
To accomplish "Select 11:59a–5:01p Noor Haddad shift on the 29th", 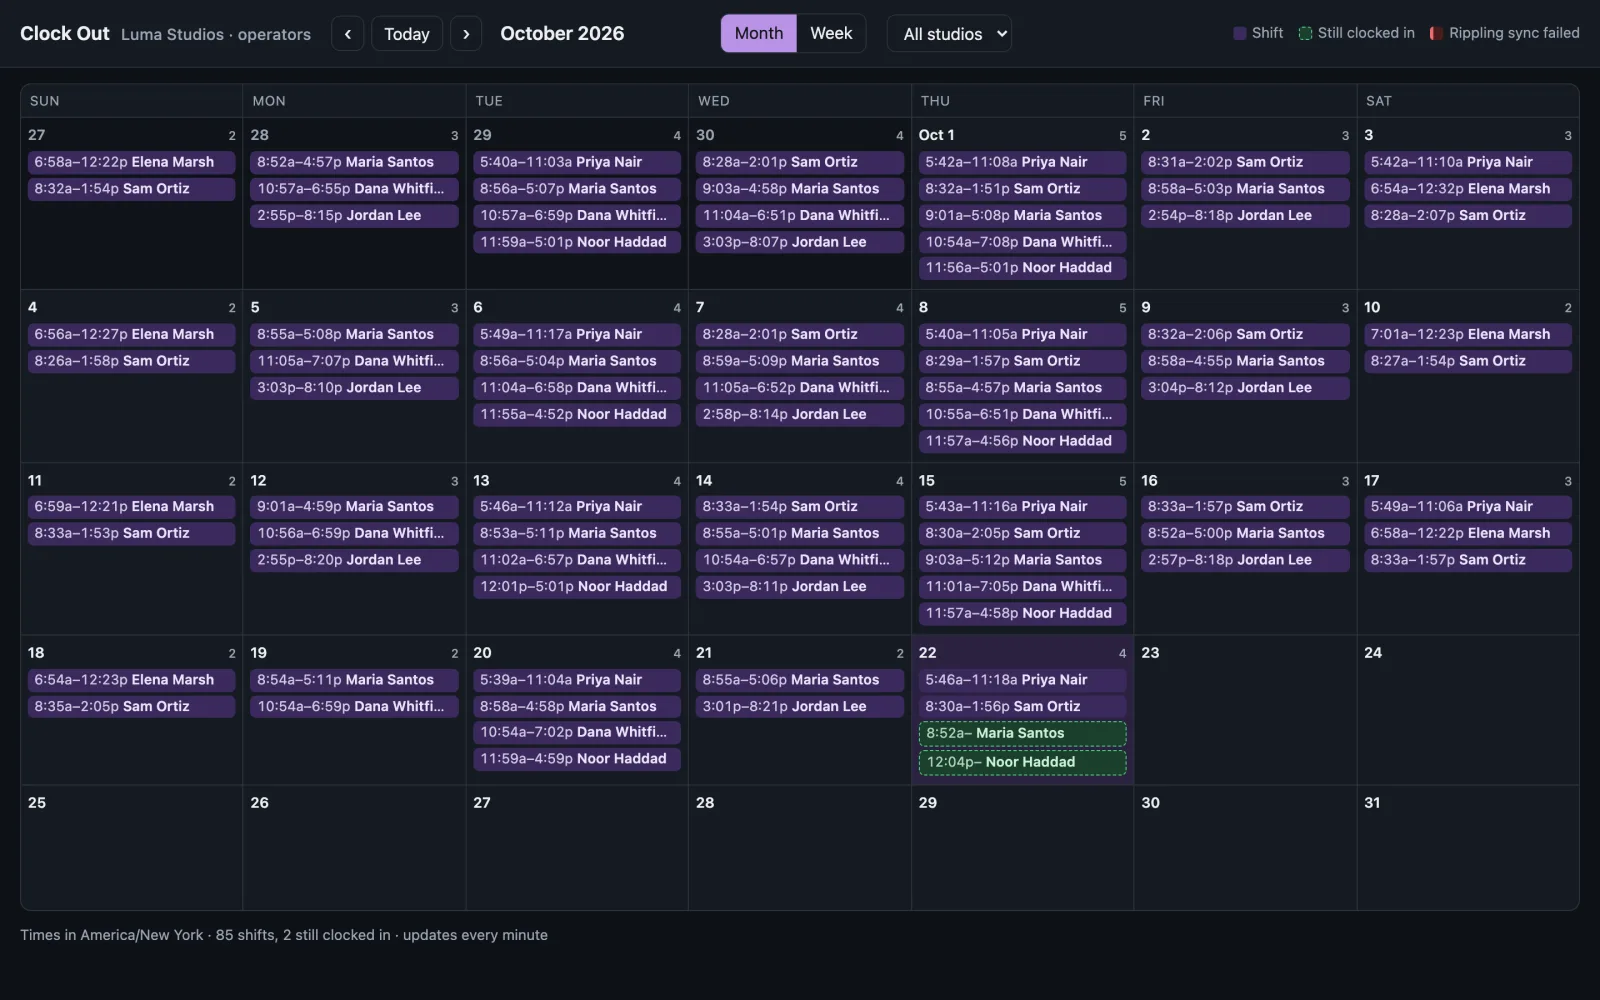I will 577,242.
